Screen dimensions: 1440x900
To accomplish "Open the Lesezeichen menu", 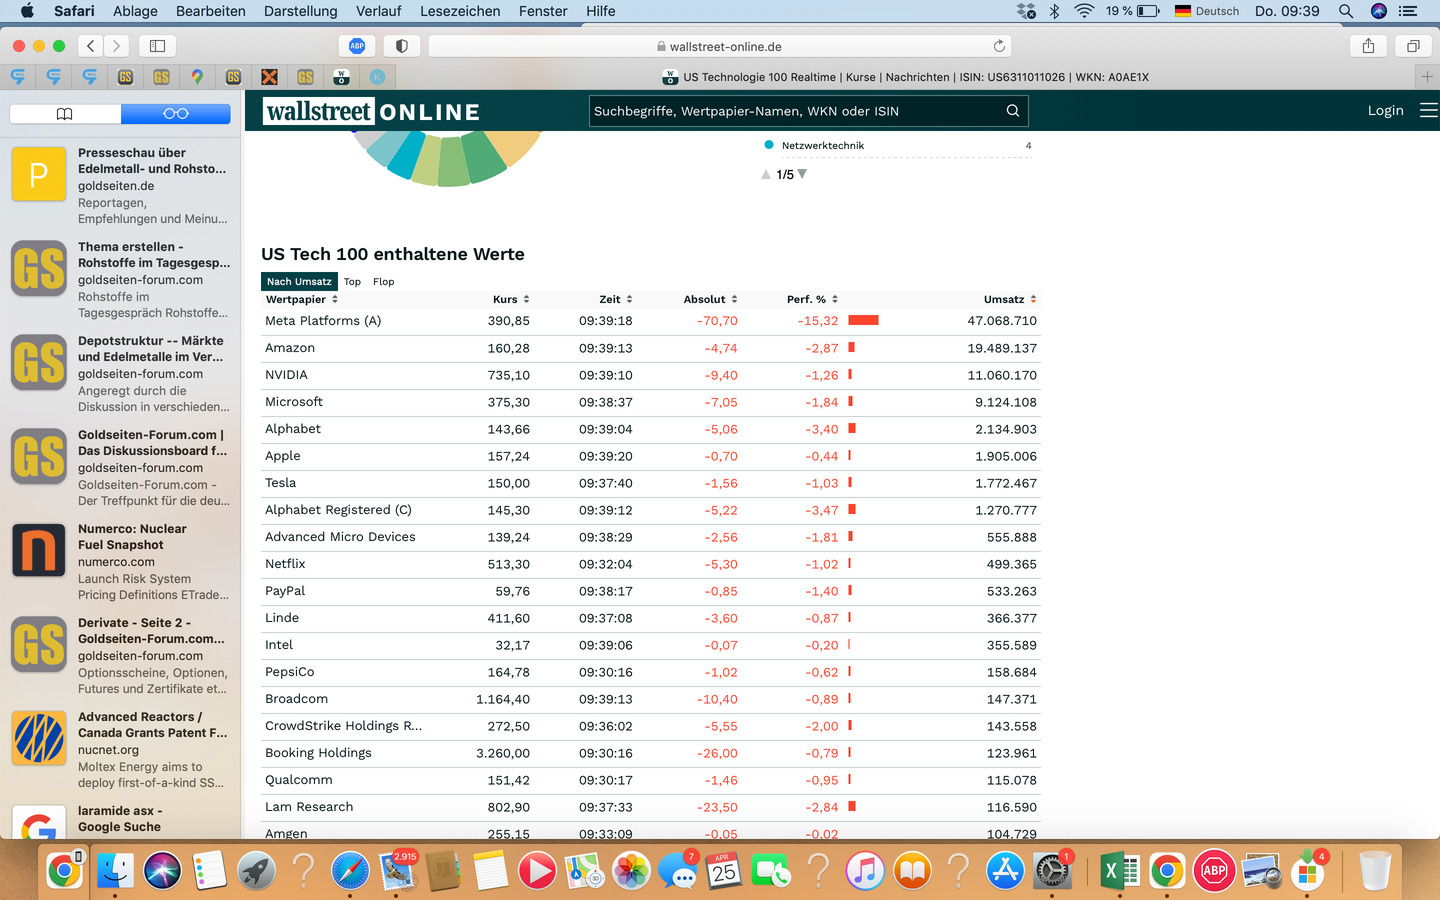I will pyautogui.click(x=460, y=11).
